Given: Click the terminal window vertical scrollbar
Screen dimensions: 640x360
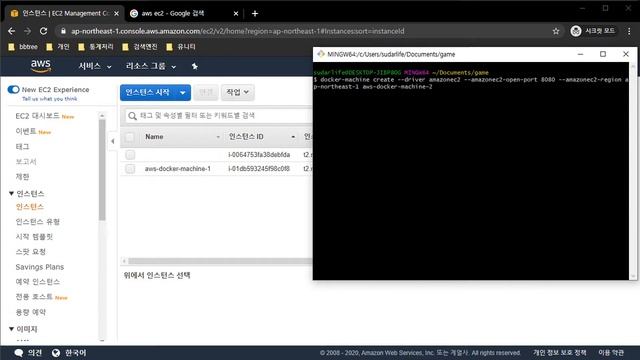Looking at the screenshot, I should pos(633,171).
